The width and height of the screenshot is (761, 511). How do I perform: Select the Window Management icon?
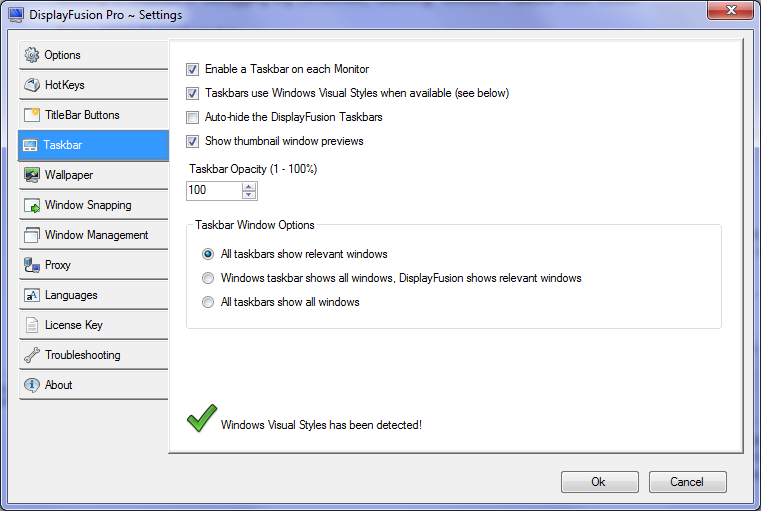pyautogui.click(x=32, y=235)
